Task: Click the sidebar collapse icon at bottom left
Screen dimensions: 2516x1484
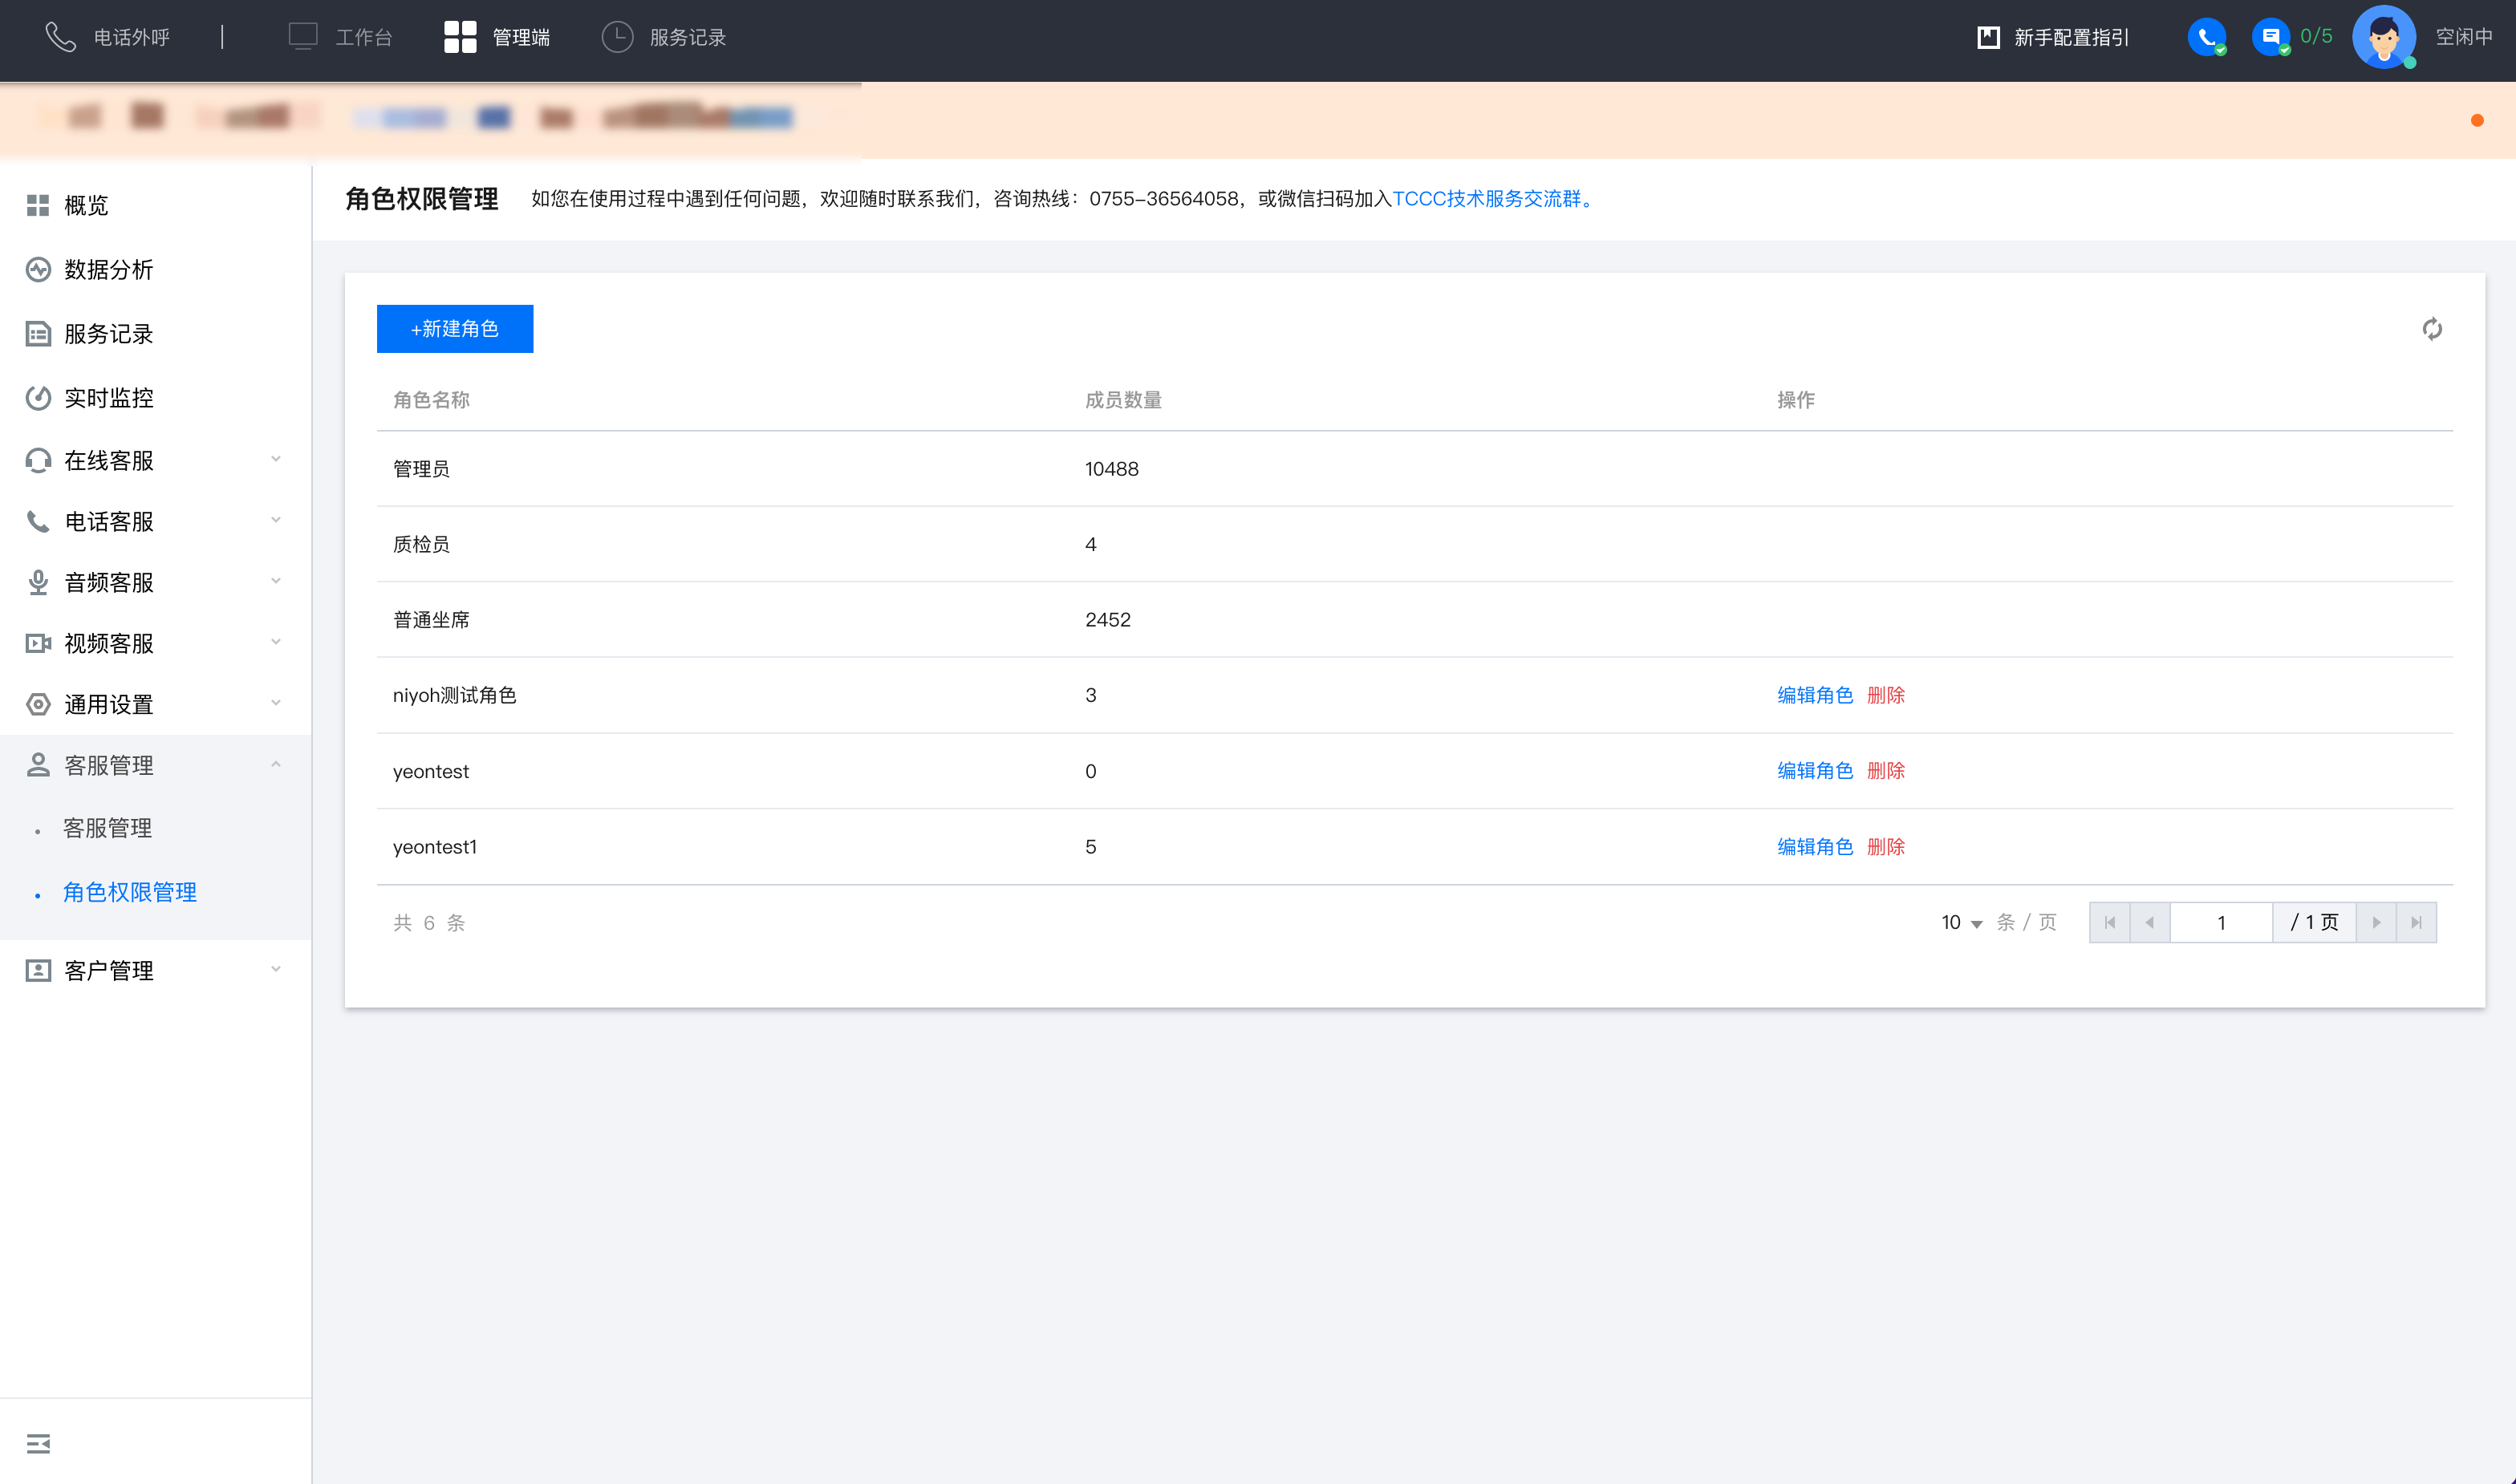Action: (x=38, y=1443)
